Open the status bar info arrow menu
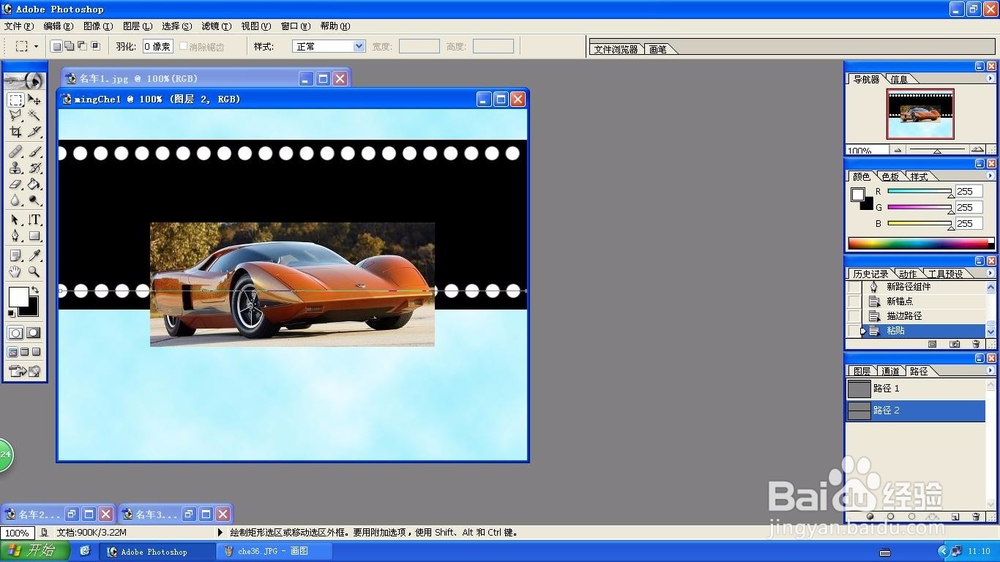 click(x=220, y=532)
